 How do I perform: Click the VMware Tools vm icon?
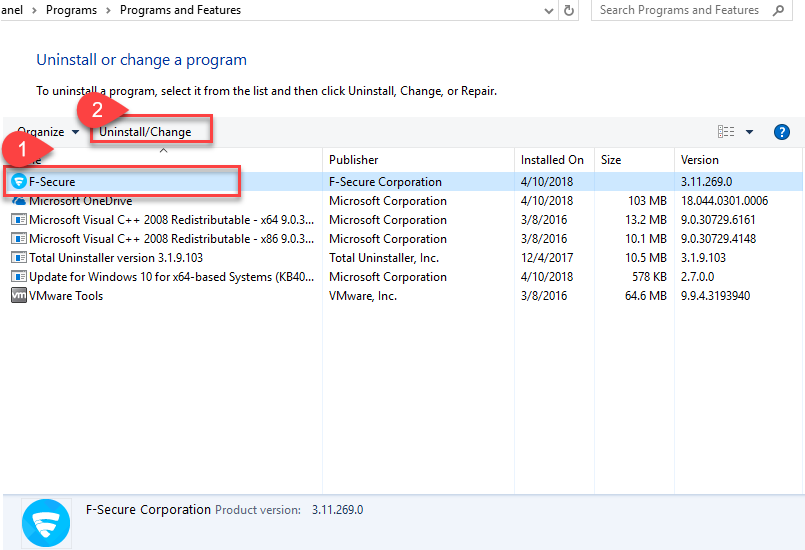[19, 296]
